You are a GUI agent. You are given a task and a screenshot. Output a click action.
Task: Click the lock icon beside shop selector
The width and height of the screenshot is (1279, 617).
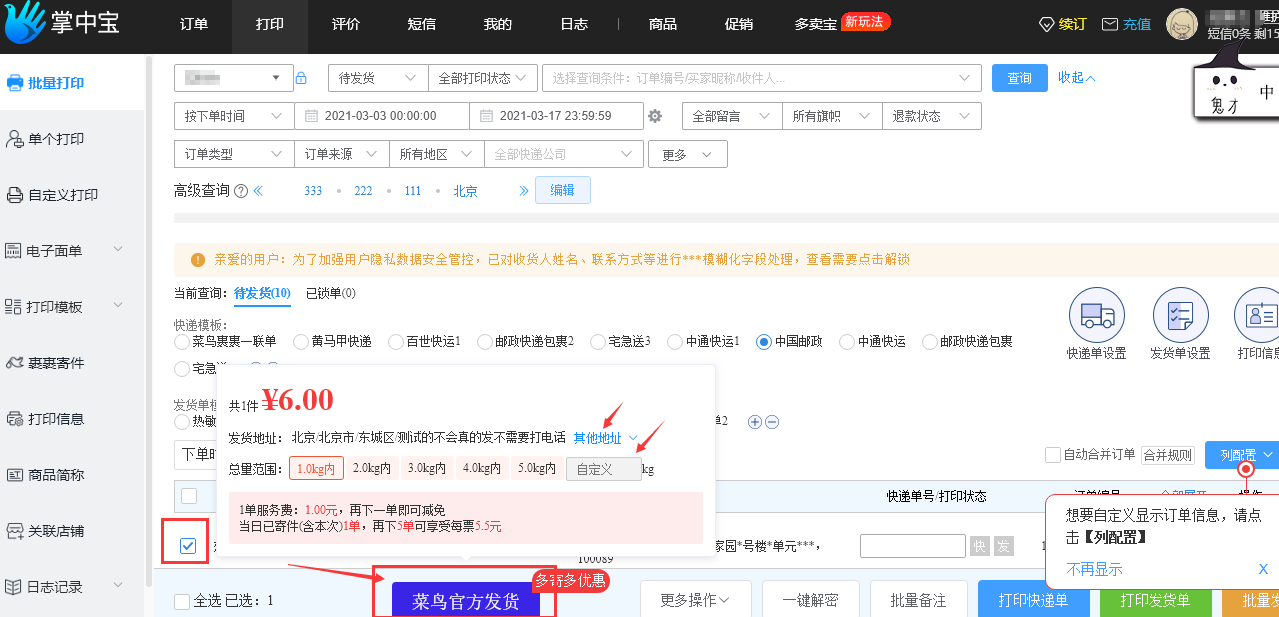301,78
